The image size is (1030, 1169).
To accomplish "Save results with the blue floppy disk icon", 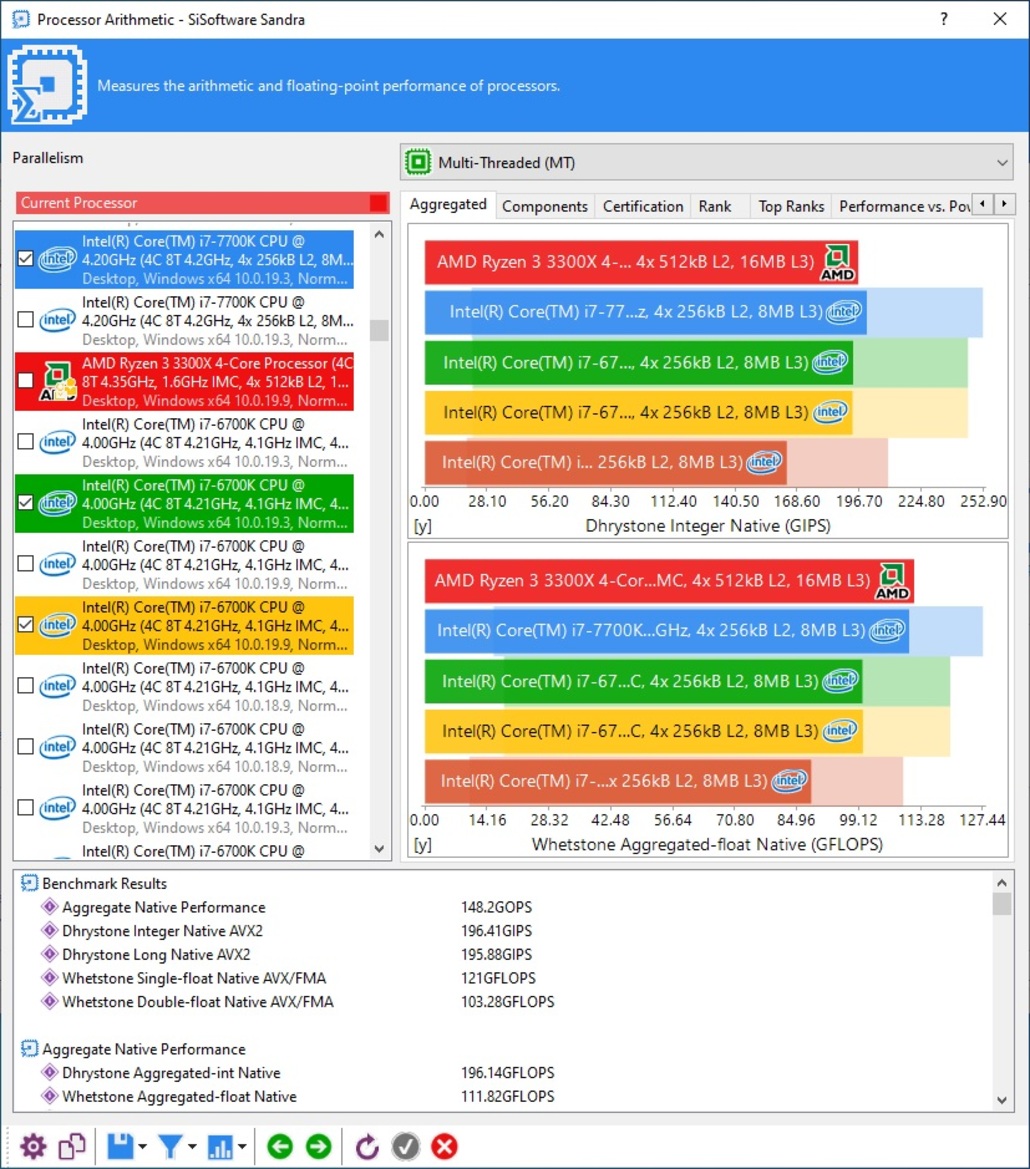I will 120,1147.
